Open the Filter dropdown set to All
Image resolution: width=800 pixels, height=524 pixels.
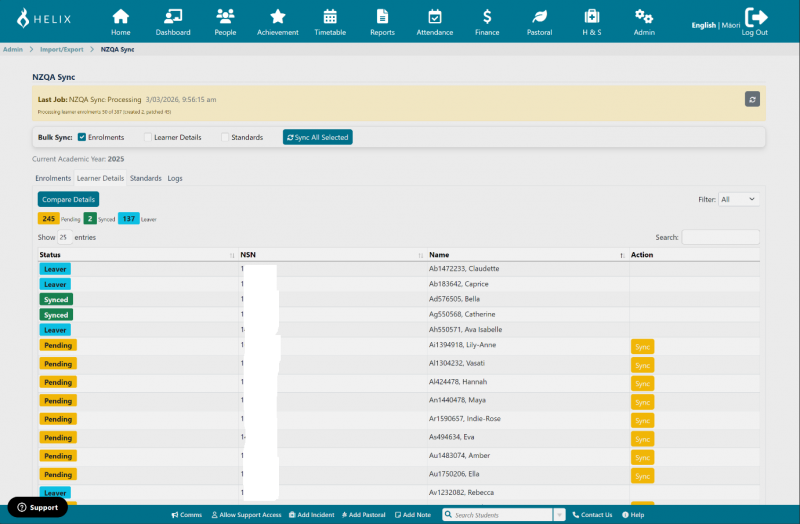(739, 199)
